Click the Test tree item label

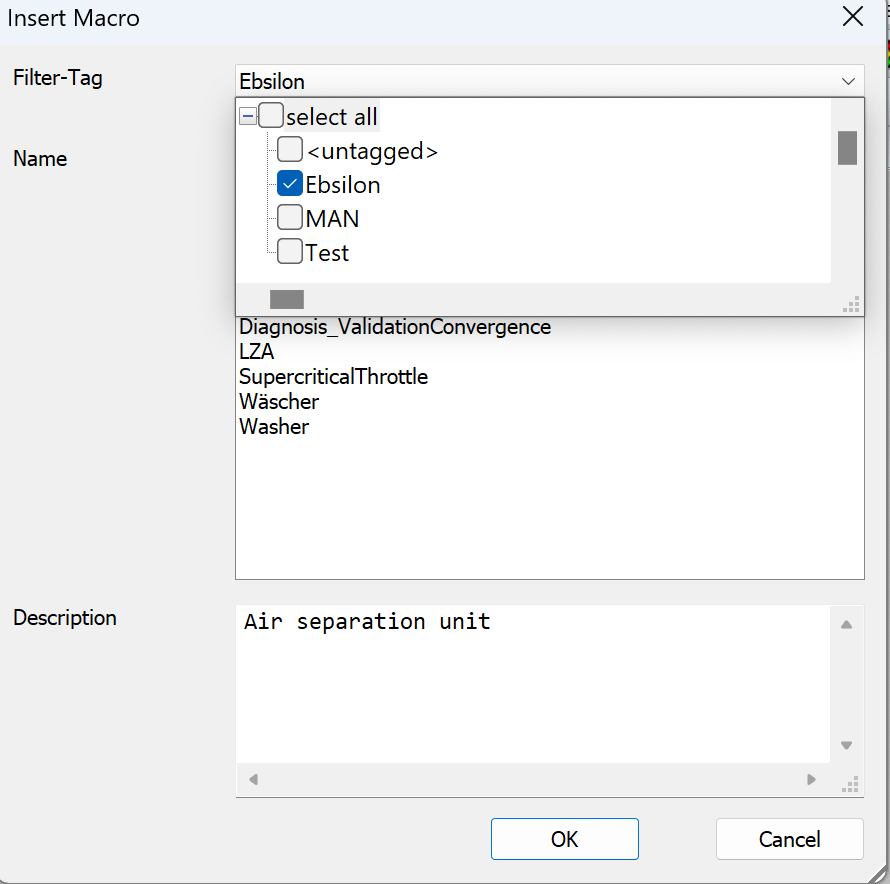click(327, 253)
